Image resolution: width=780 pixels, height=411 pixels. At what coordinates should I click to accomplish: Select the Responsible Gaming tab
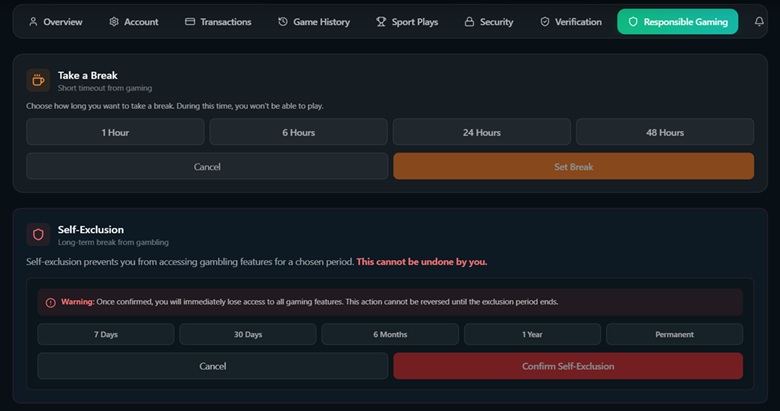[x=677, y=22]
